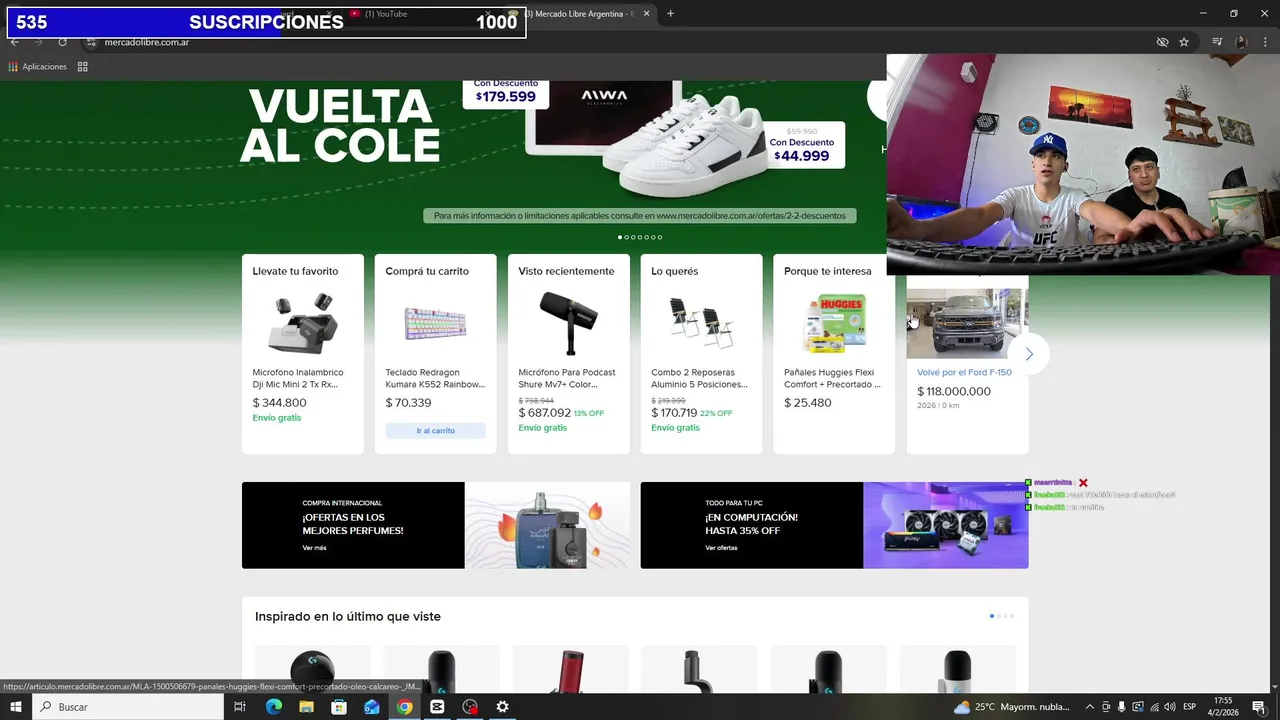Open Wi-Fi network settings in tray
Image resolution: width=1280 pixels, height=720 pixels.
click(1153, 707)
